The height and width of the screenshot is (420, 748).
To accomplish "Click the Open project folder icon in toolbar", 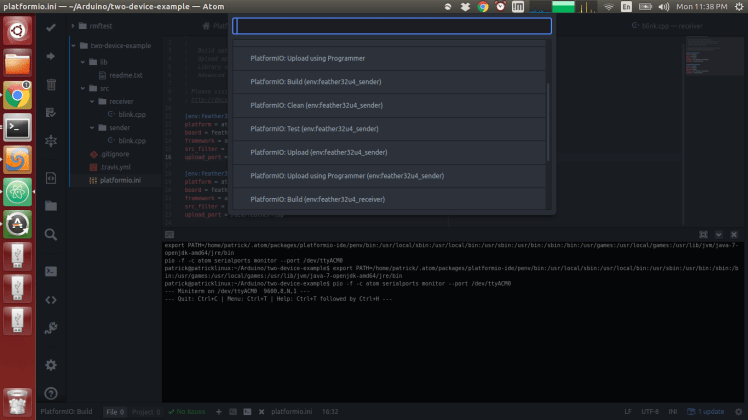I will [x=51, y=206].
